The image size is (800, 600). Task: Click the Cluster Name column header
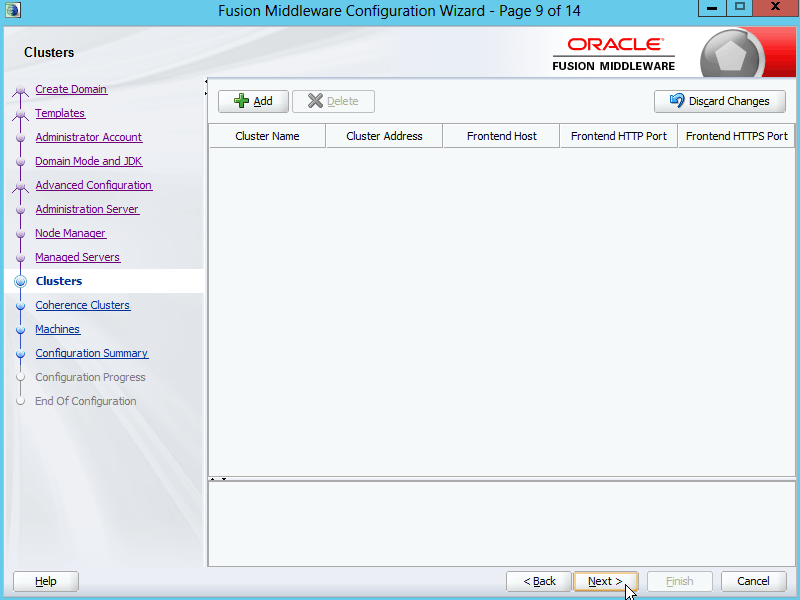[267, 136]
